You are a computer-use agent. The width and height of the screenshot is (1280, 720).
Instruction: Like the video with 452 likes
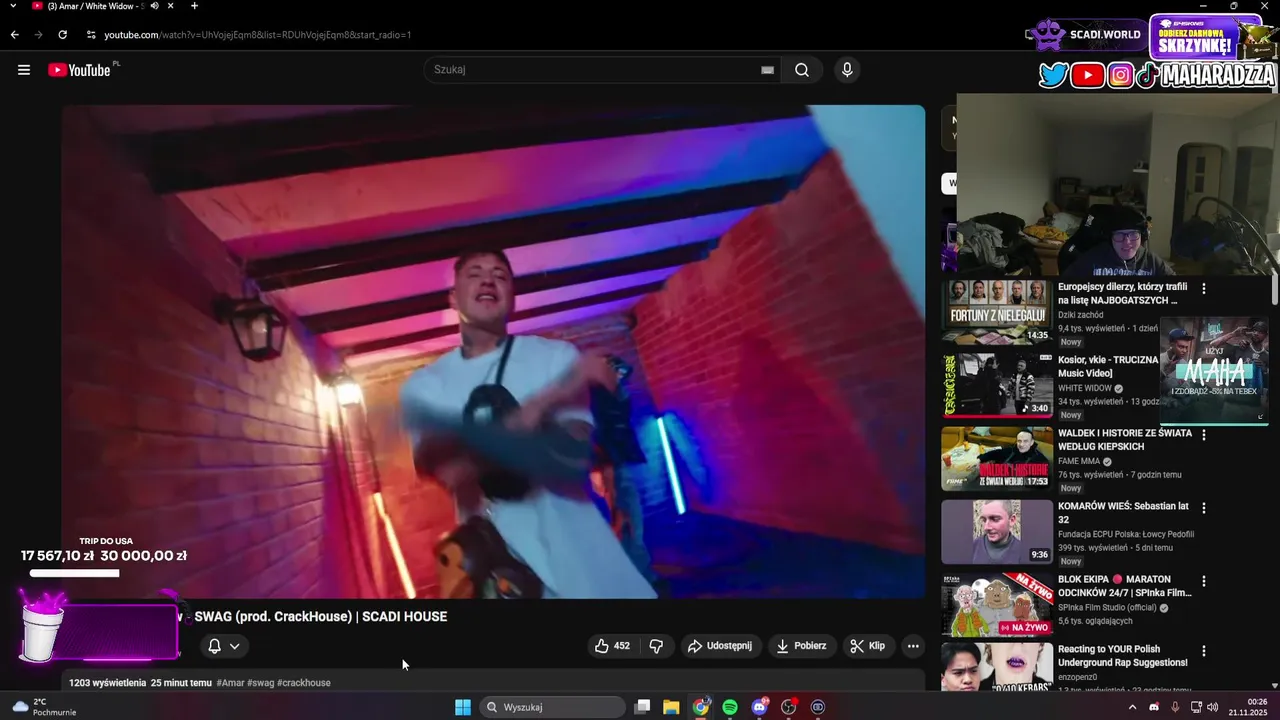(x=612, y=646)
